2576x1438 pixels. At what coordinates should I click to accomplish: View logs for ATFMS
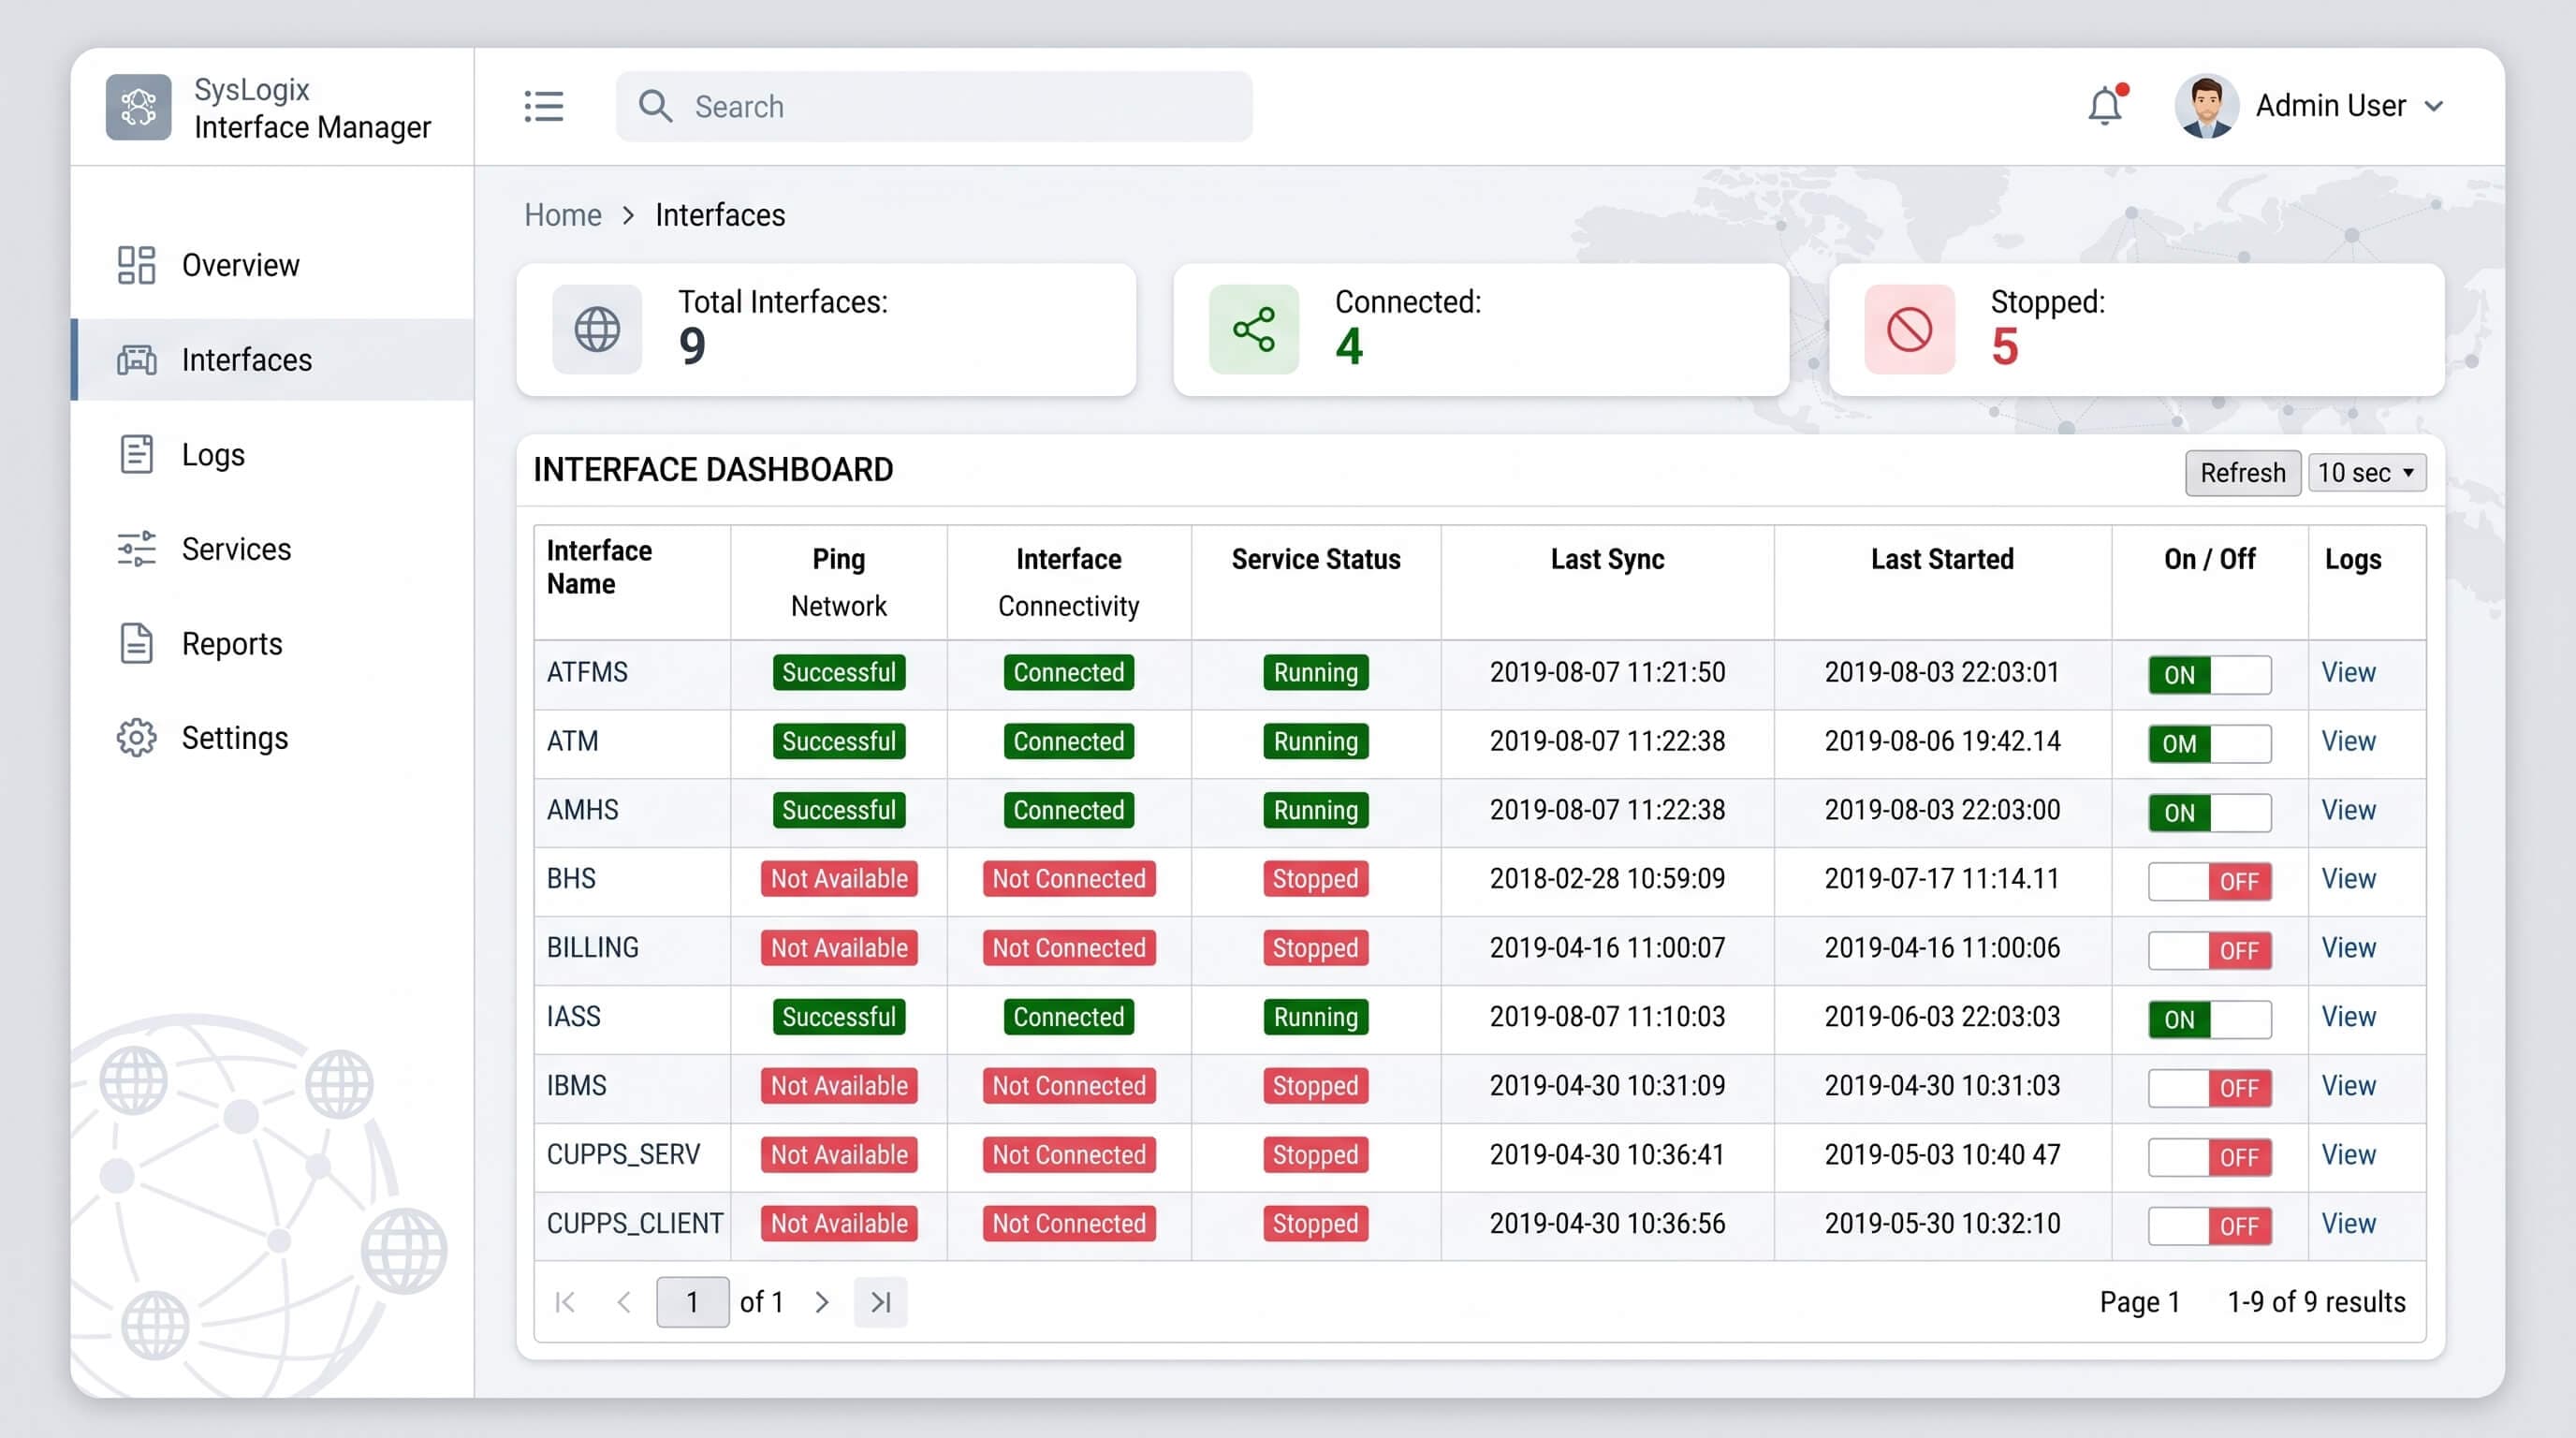(x=2348, y=672)
